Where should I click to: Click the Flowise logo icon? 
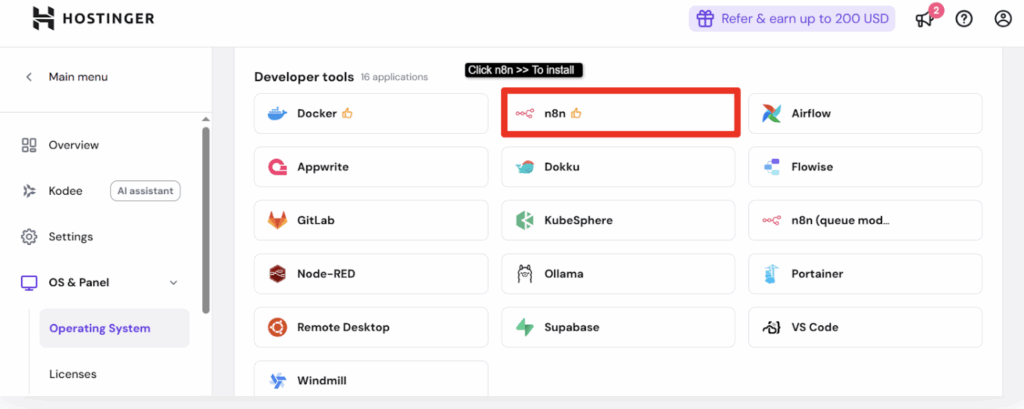pos(771,167)
